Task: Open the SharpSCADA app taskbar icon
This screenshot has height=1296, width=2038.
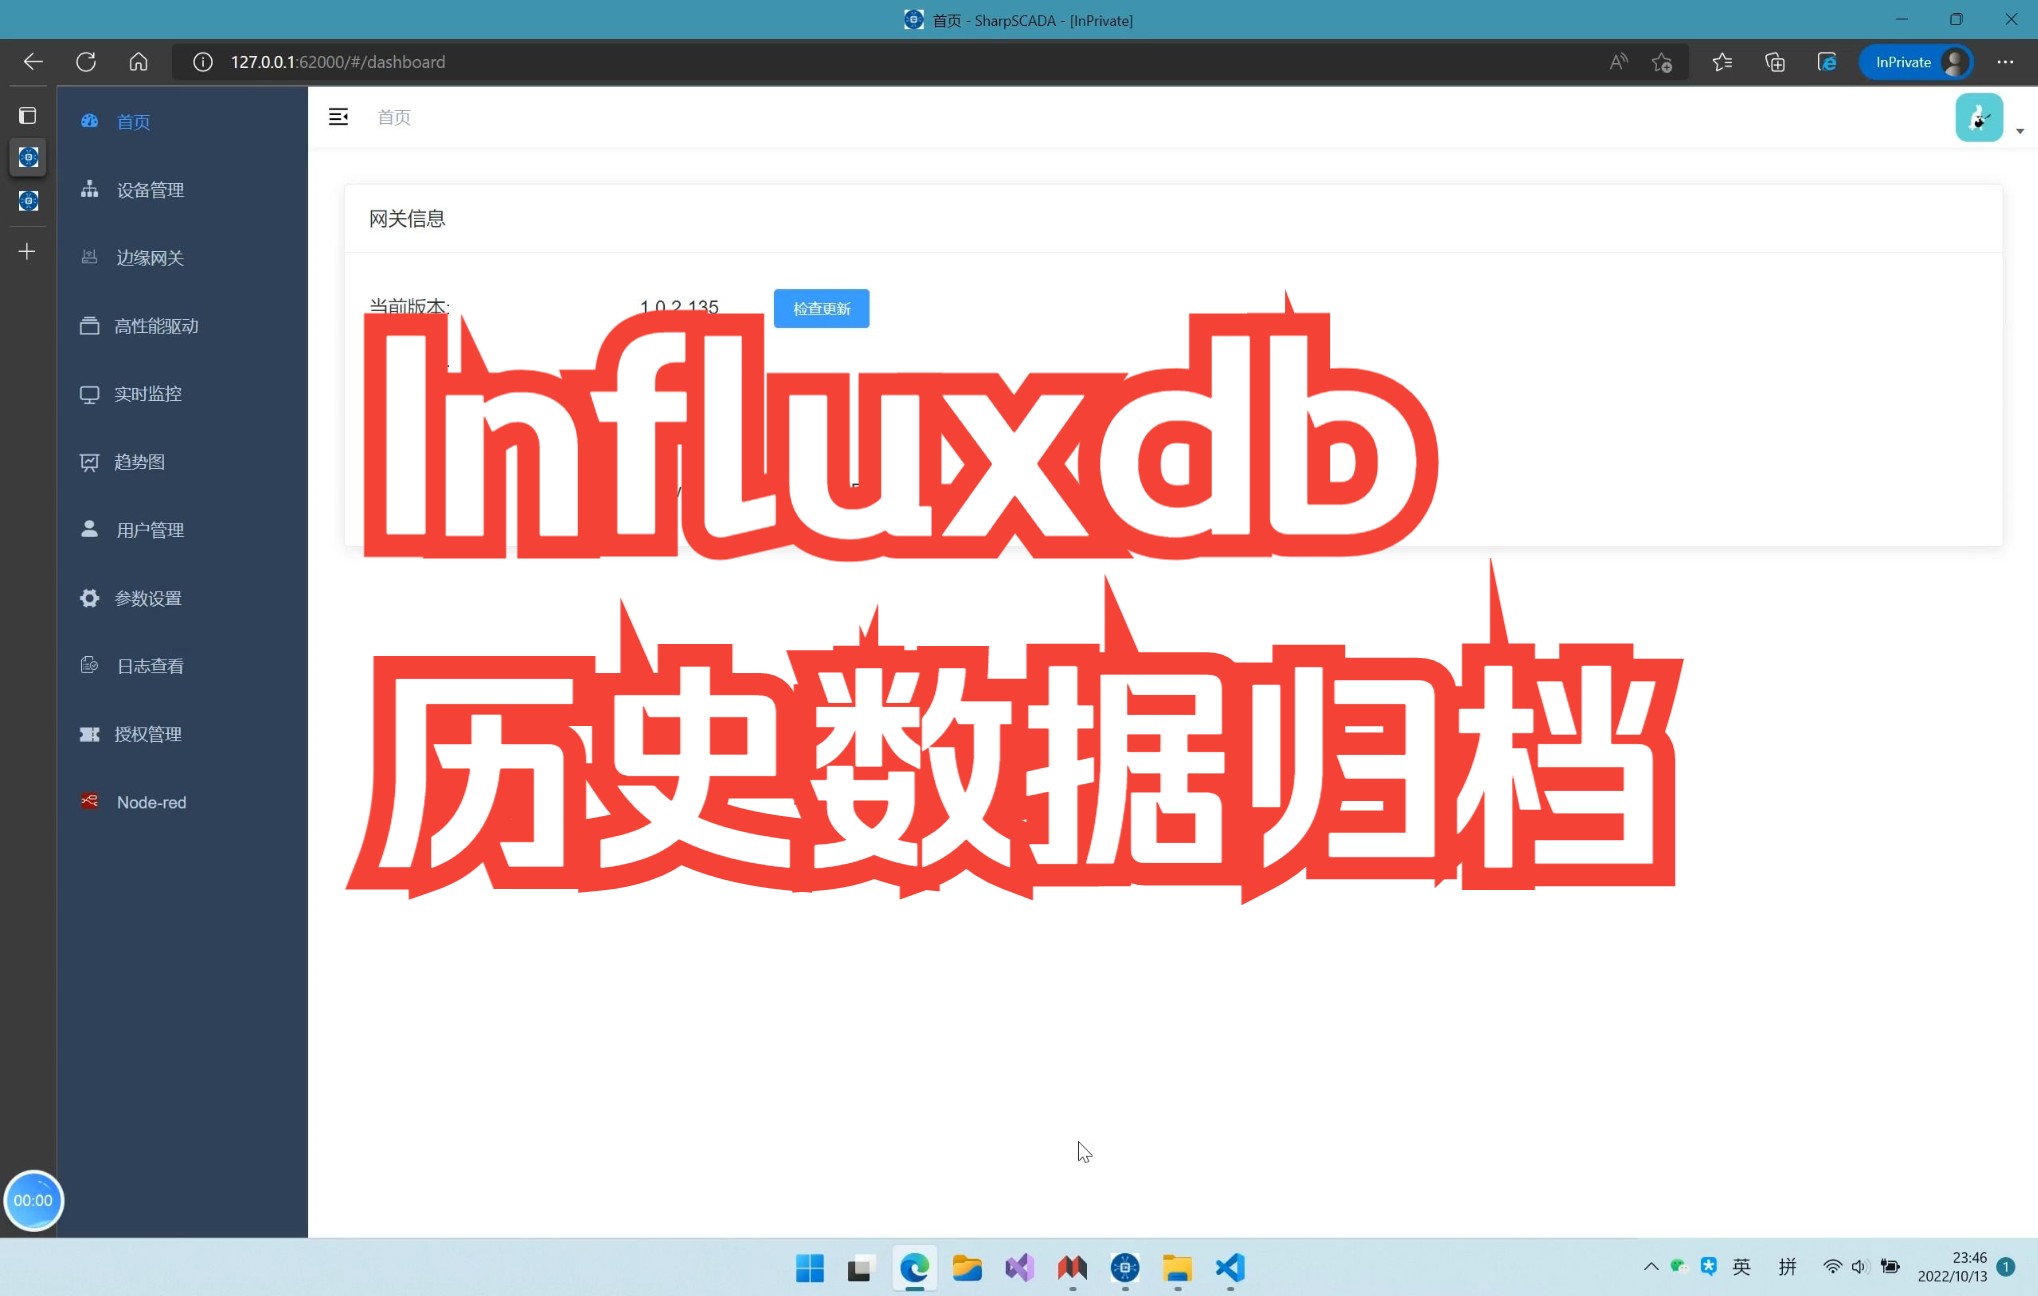Action: pyautogui.click(x=1124, y=1268)
